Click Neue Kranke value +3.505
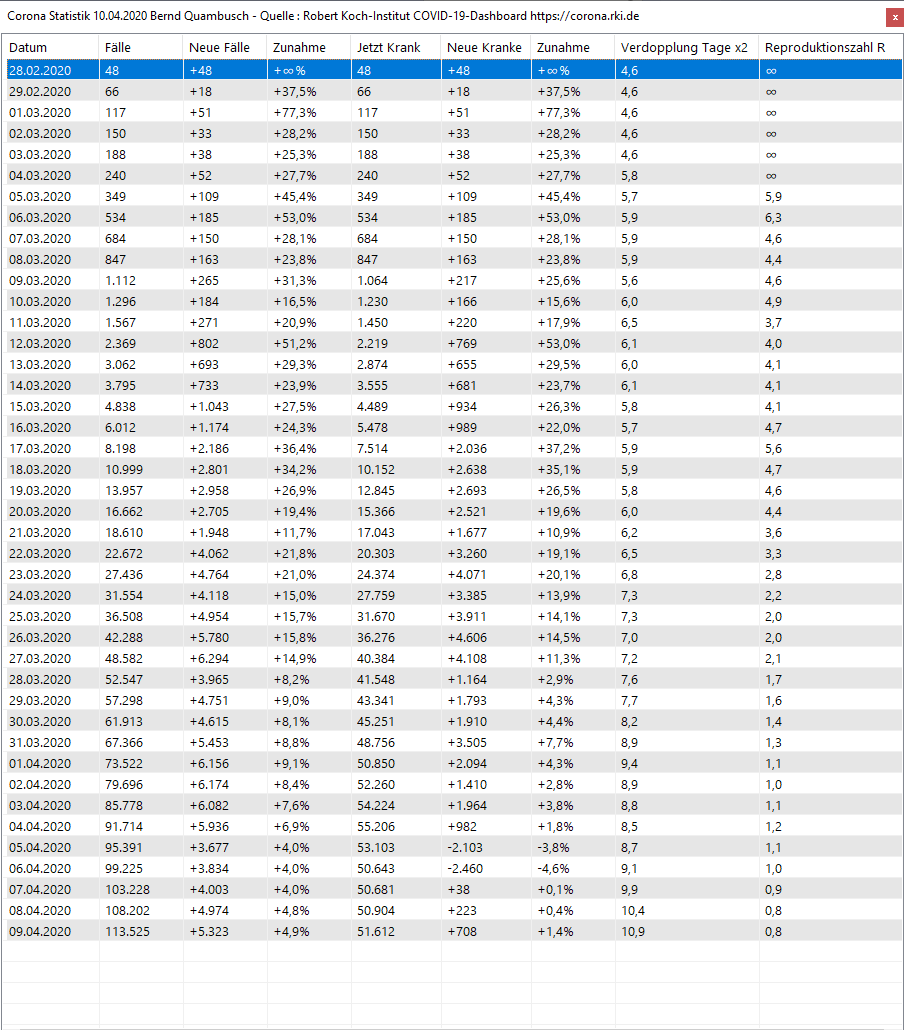904x1030 pixels. coord(467,743)
